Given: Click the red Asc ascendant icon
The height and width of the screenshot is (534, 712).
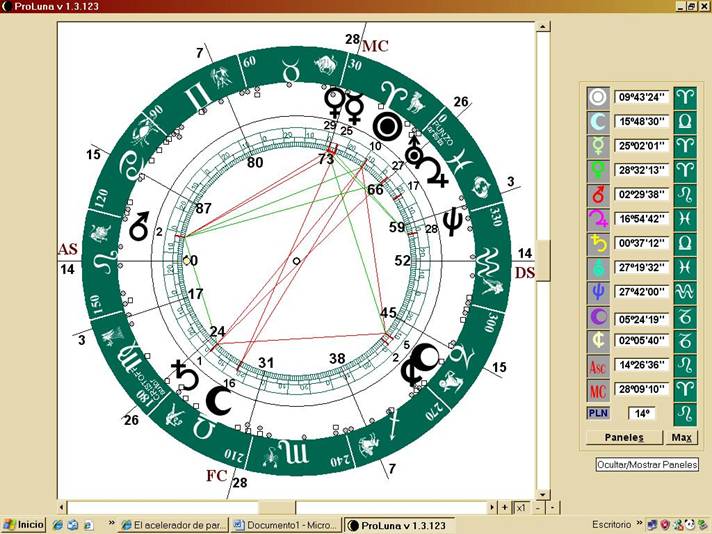Looking at the screenshot, I should 598,366.
